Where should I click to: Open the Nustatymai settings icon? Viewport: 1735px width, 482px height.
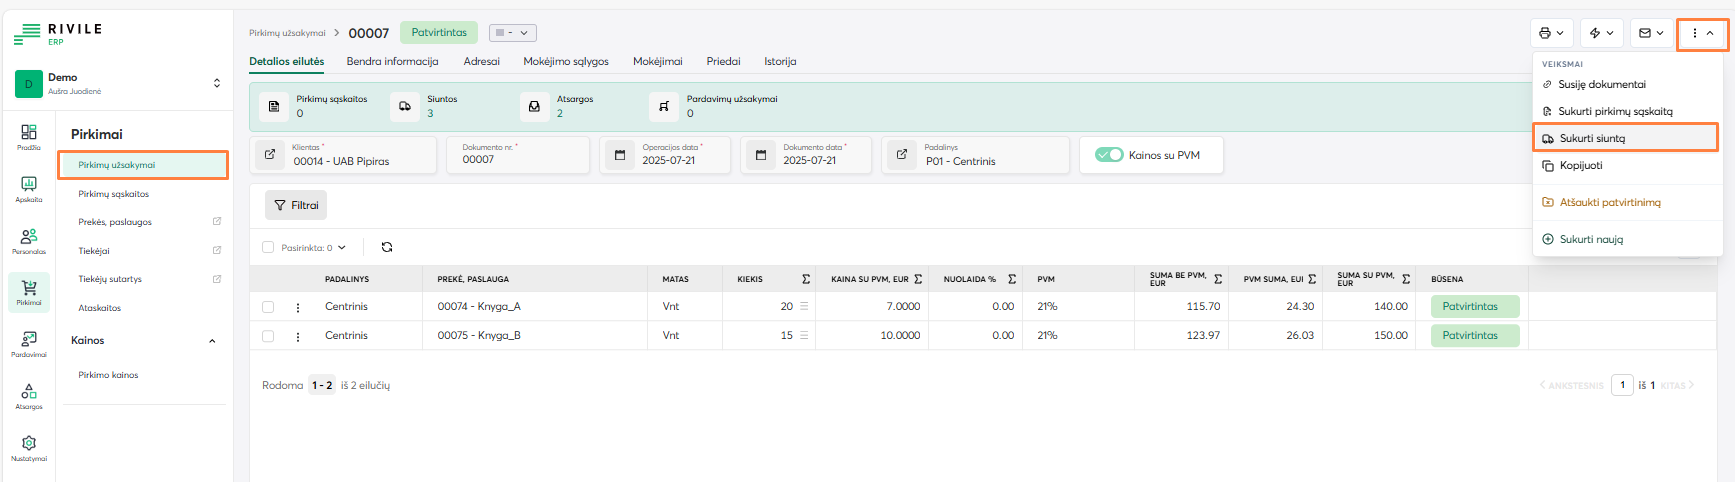[29, 447]
